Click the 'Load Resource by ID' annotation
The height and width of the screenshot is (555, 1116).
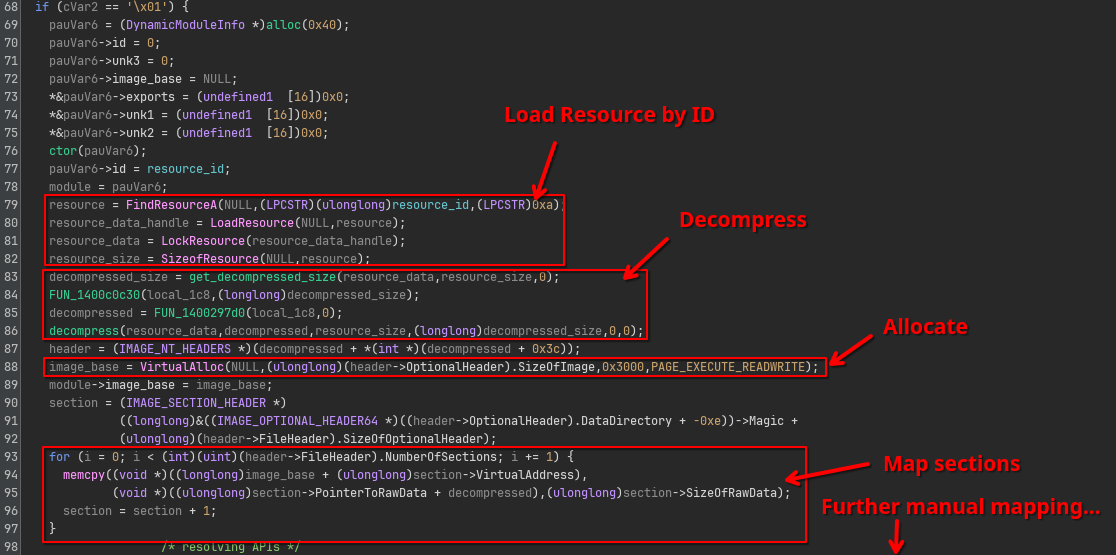[x=609, y=115]
